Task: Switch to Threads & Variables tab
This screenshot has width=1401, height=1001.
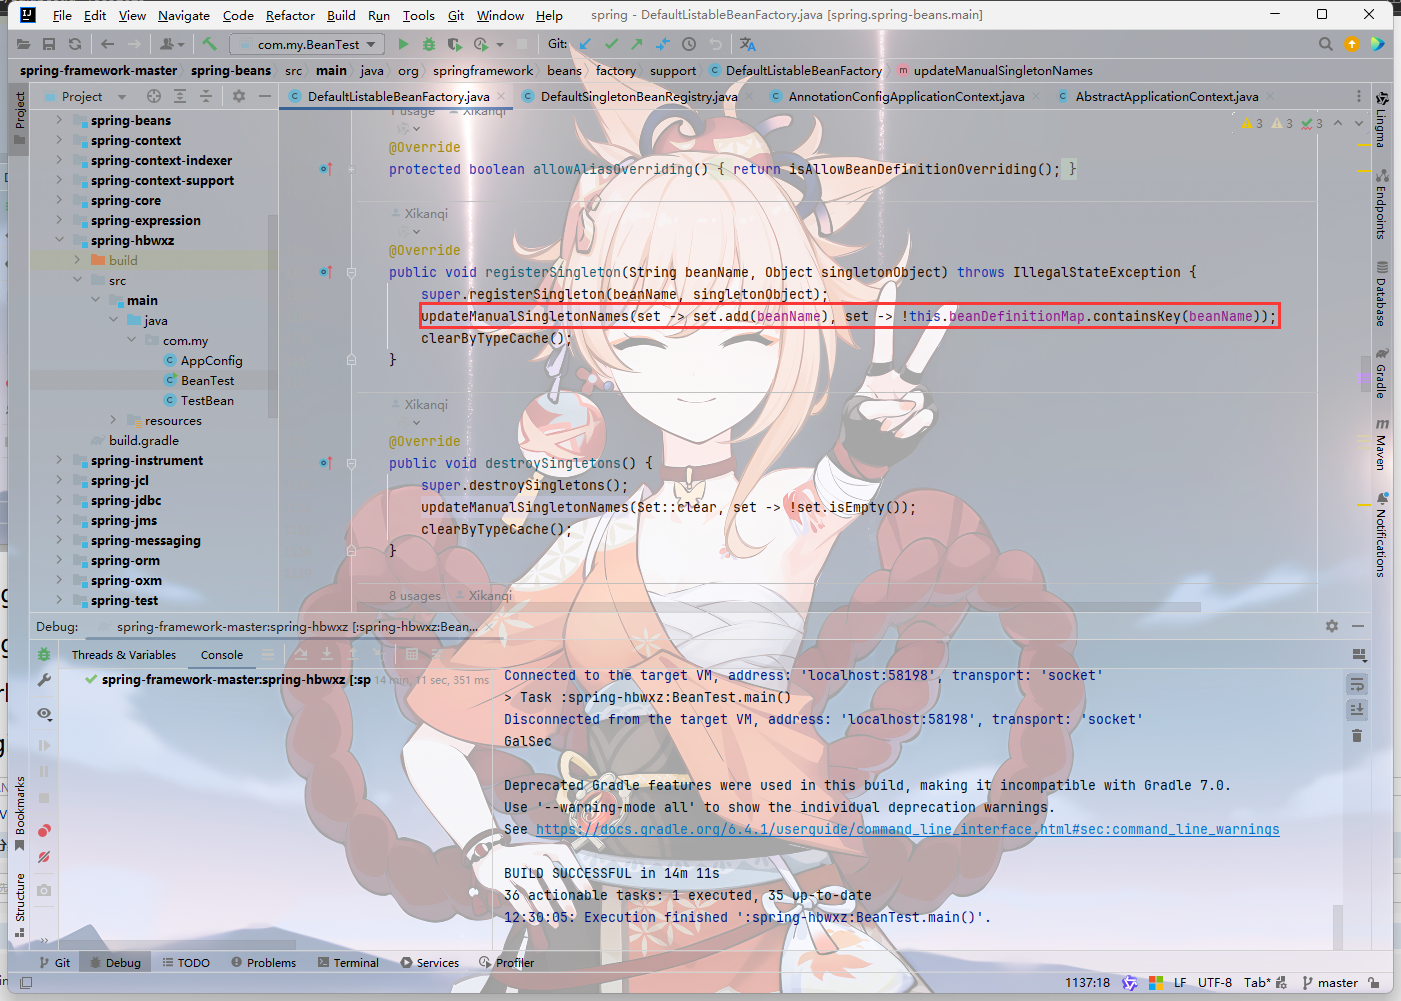Action: tap(124, 655)
